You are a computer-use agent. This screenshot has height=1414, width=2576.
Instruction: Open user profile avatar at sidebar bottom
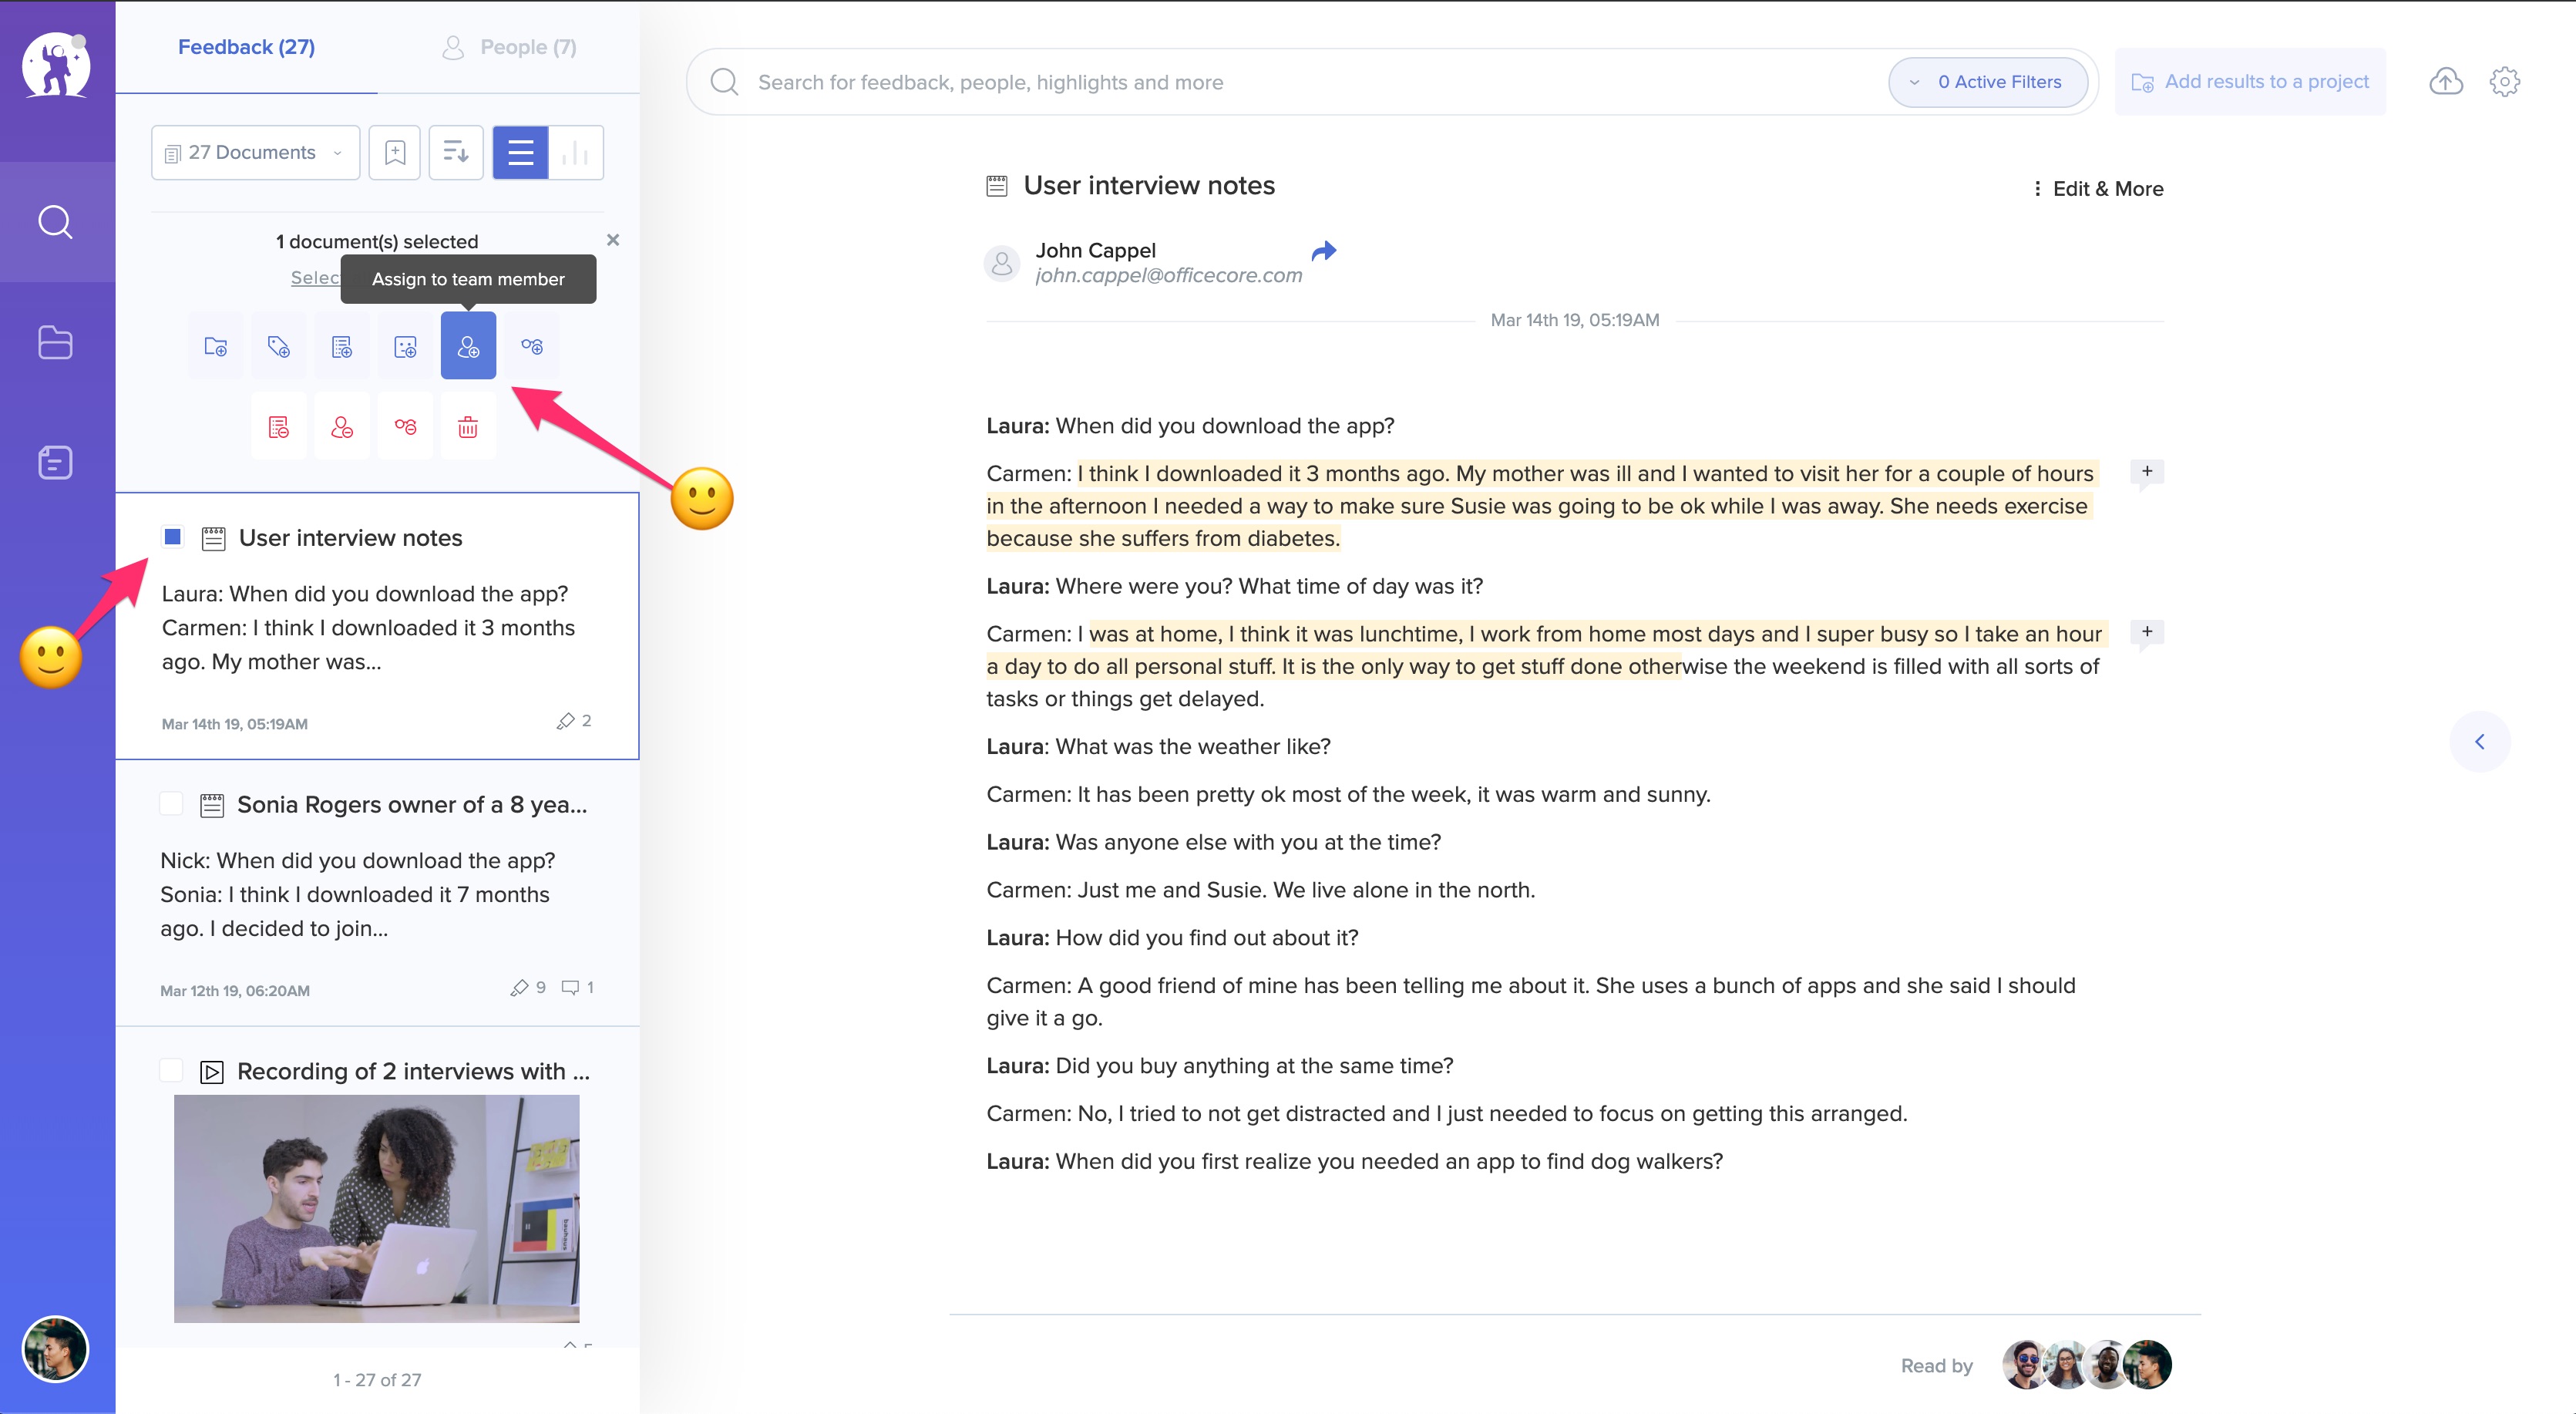pos(56,1348)
